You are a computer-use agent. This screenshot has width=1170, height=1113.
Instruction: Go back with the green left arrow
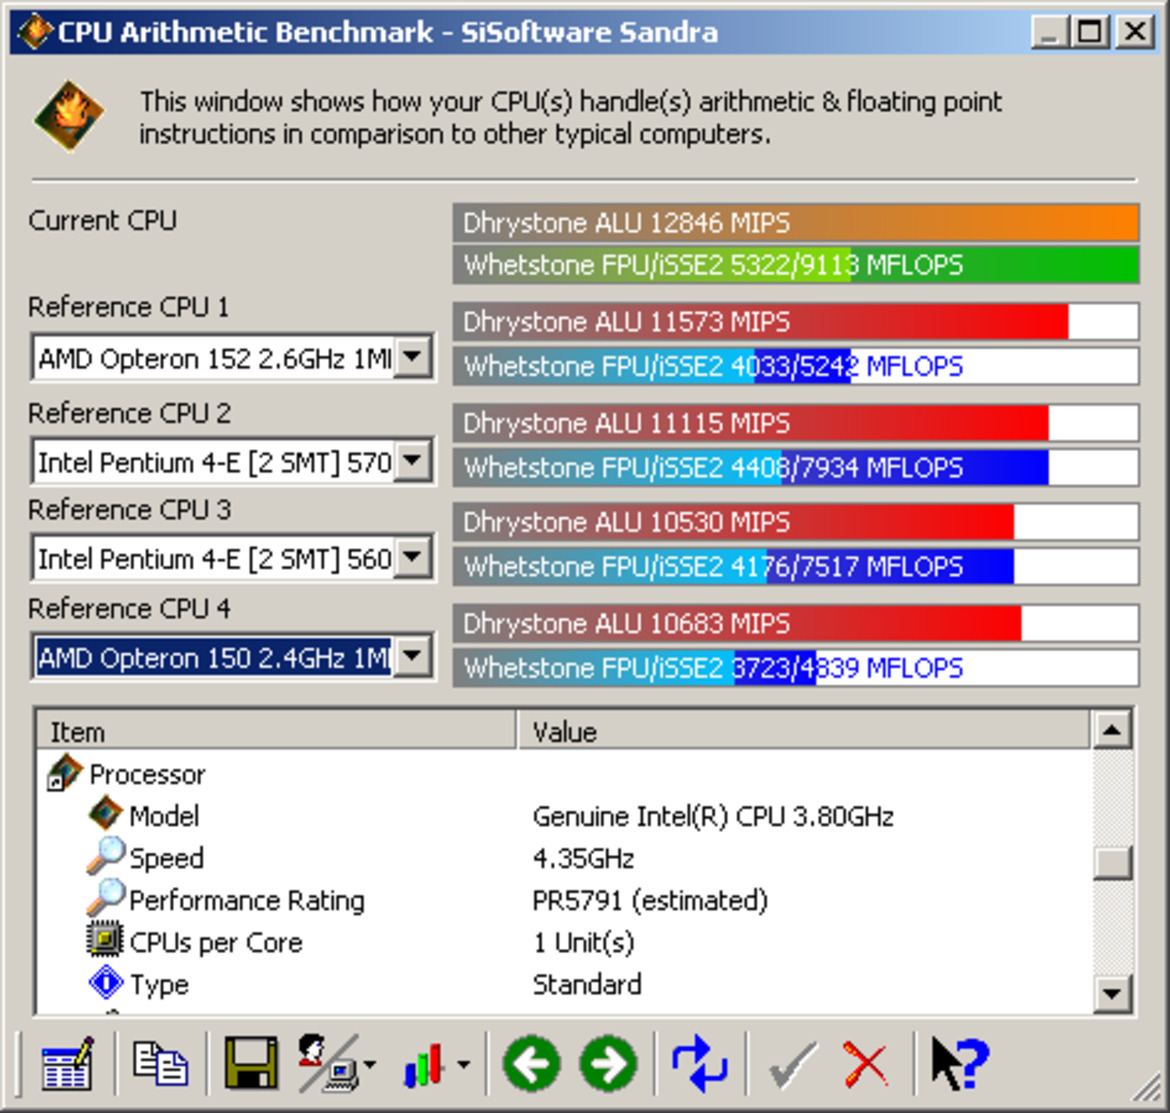[531, 1064]
